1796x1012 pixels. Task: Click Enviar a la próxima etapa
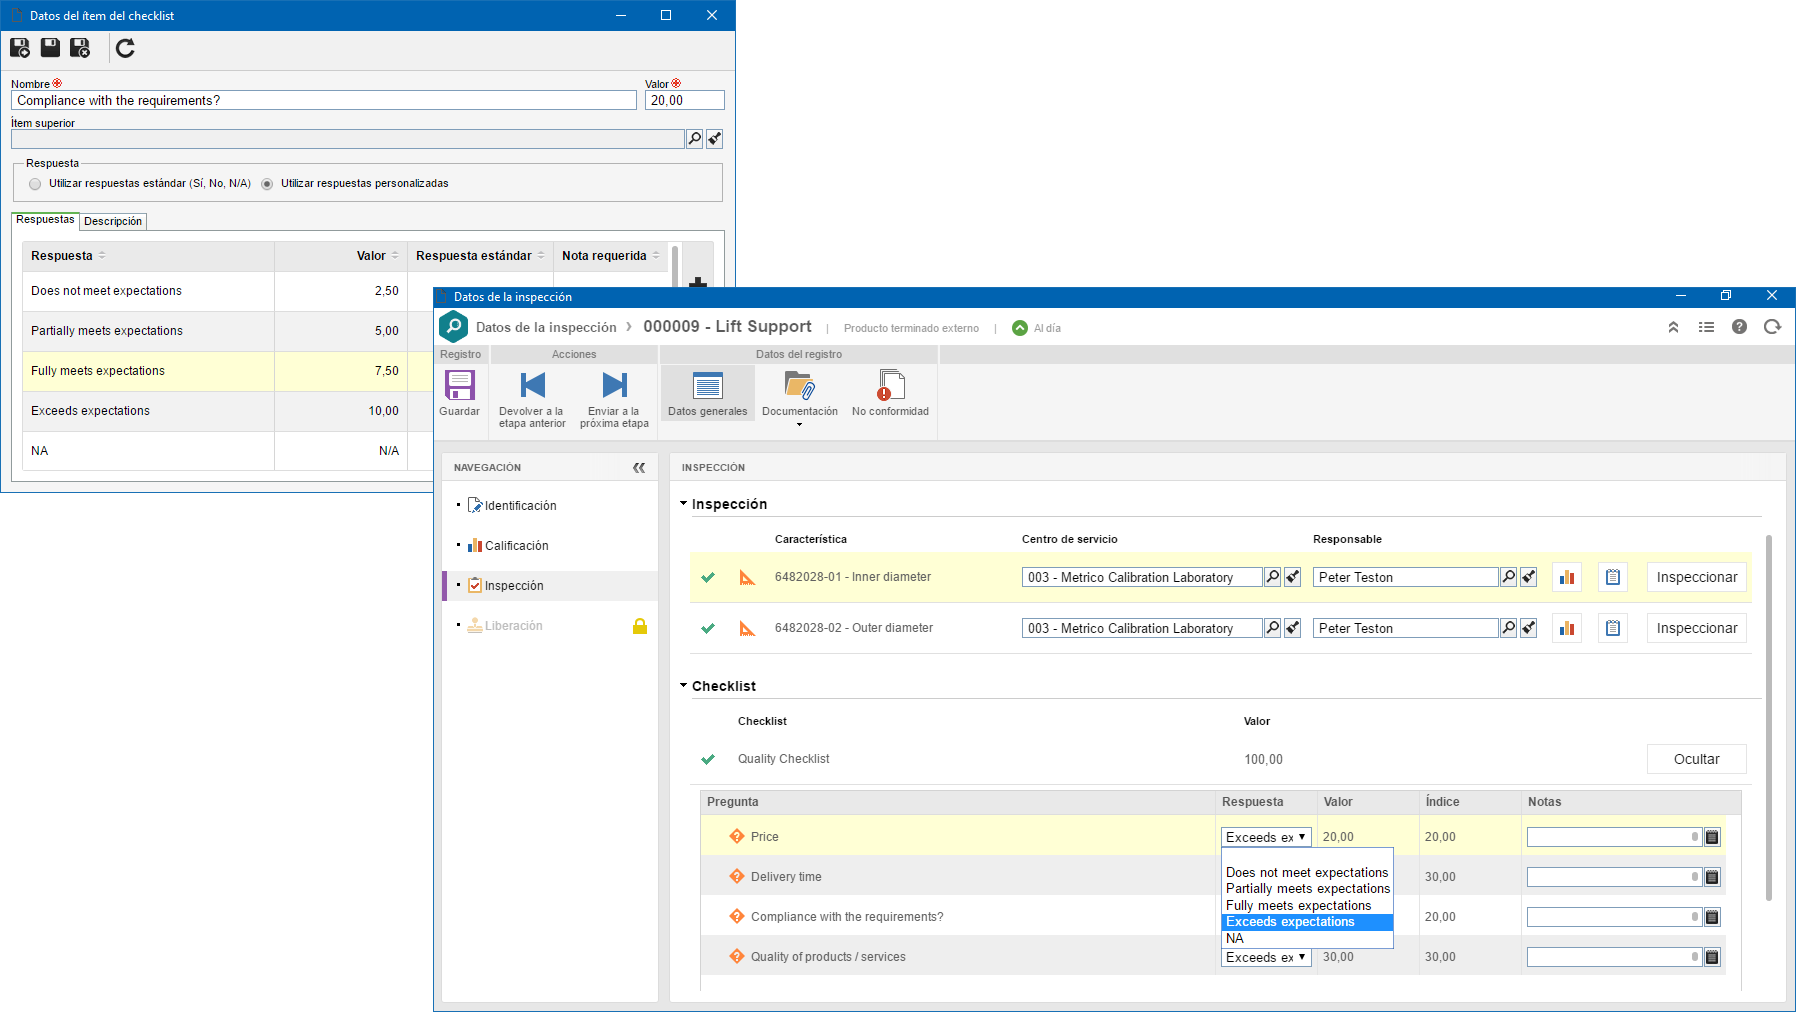pos(614,400)
